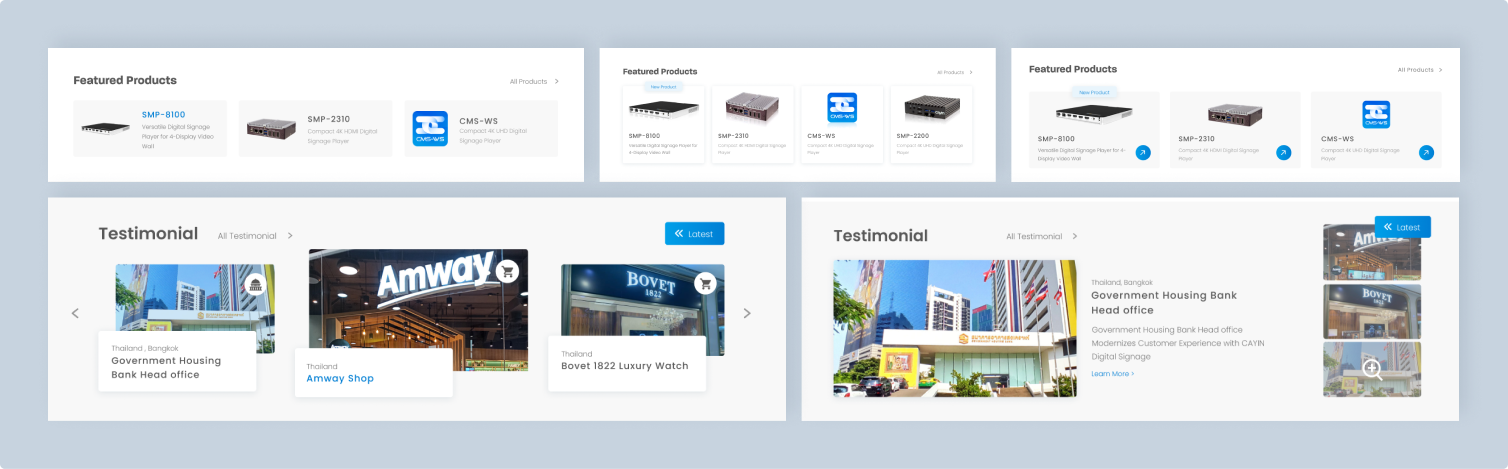Click SMP-2310 device image in the gray-card panel
1508x469 pixels.
click(271, 128)
